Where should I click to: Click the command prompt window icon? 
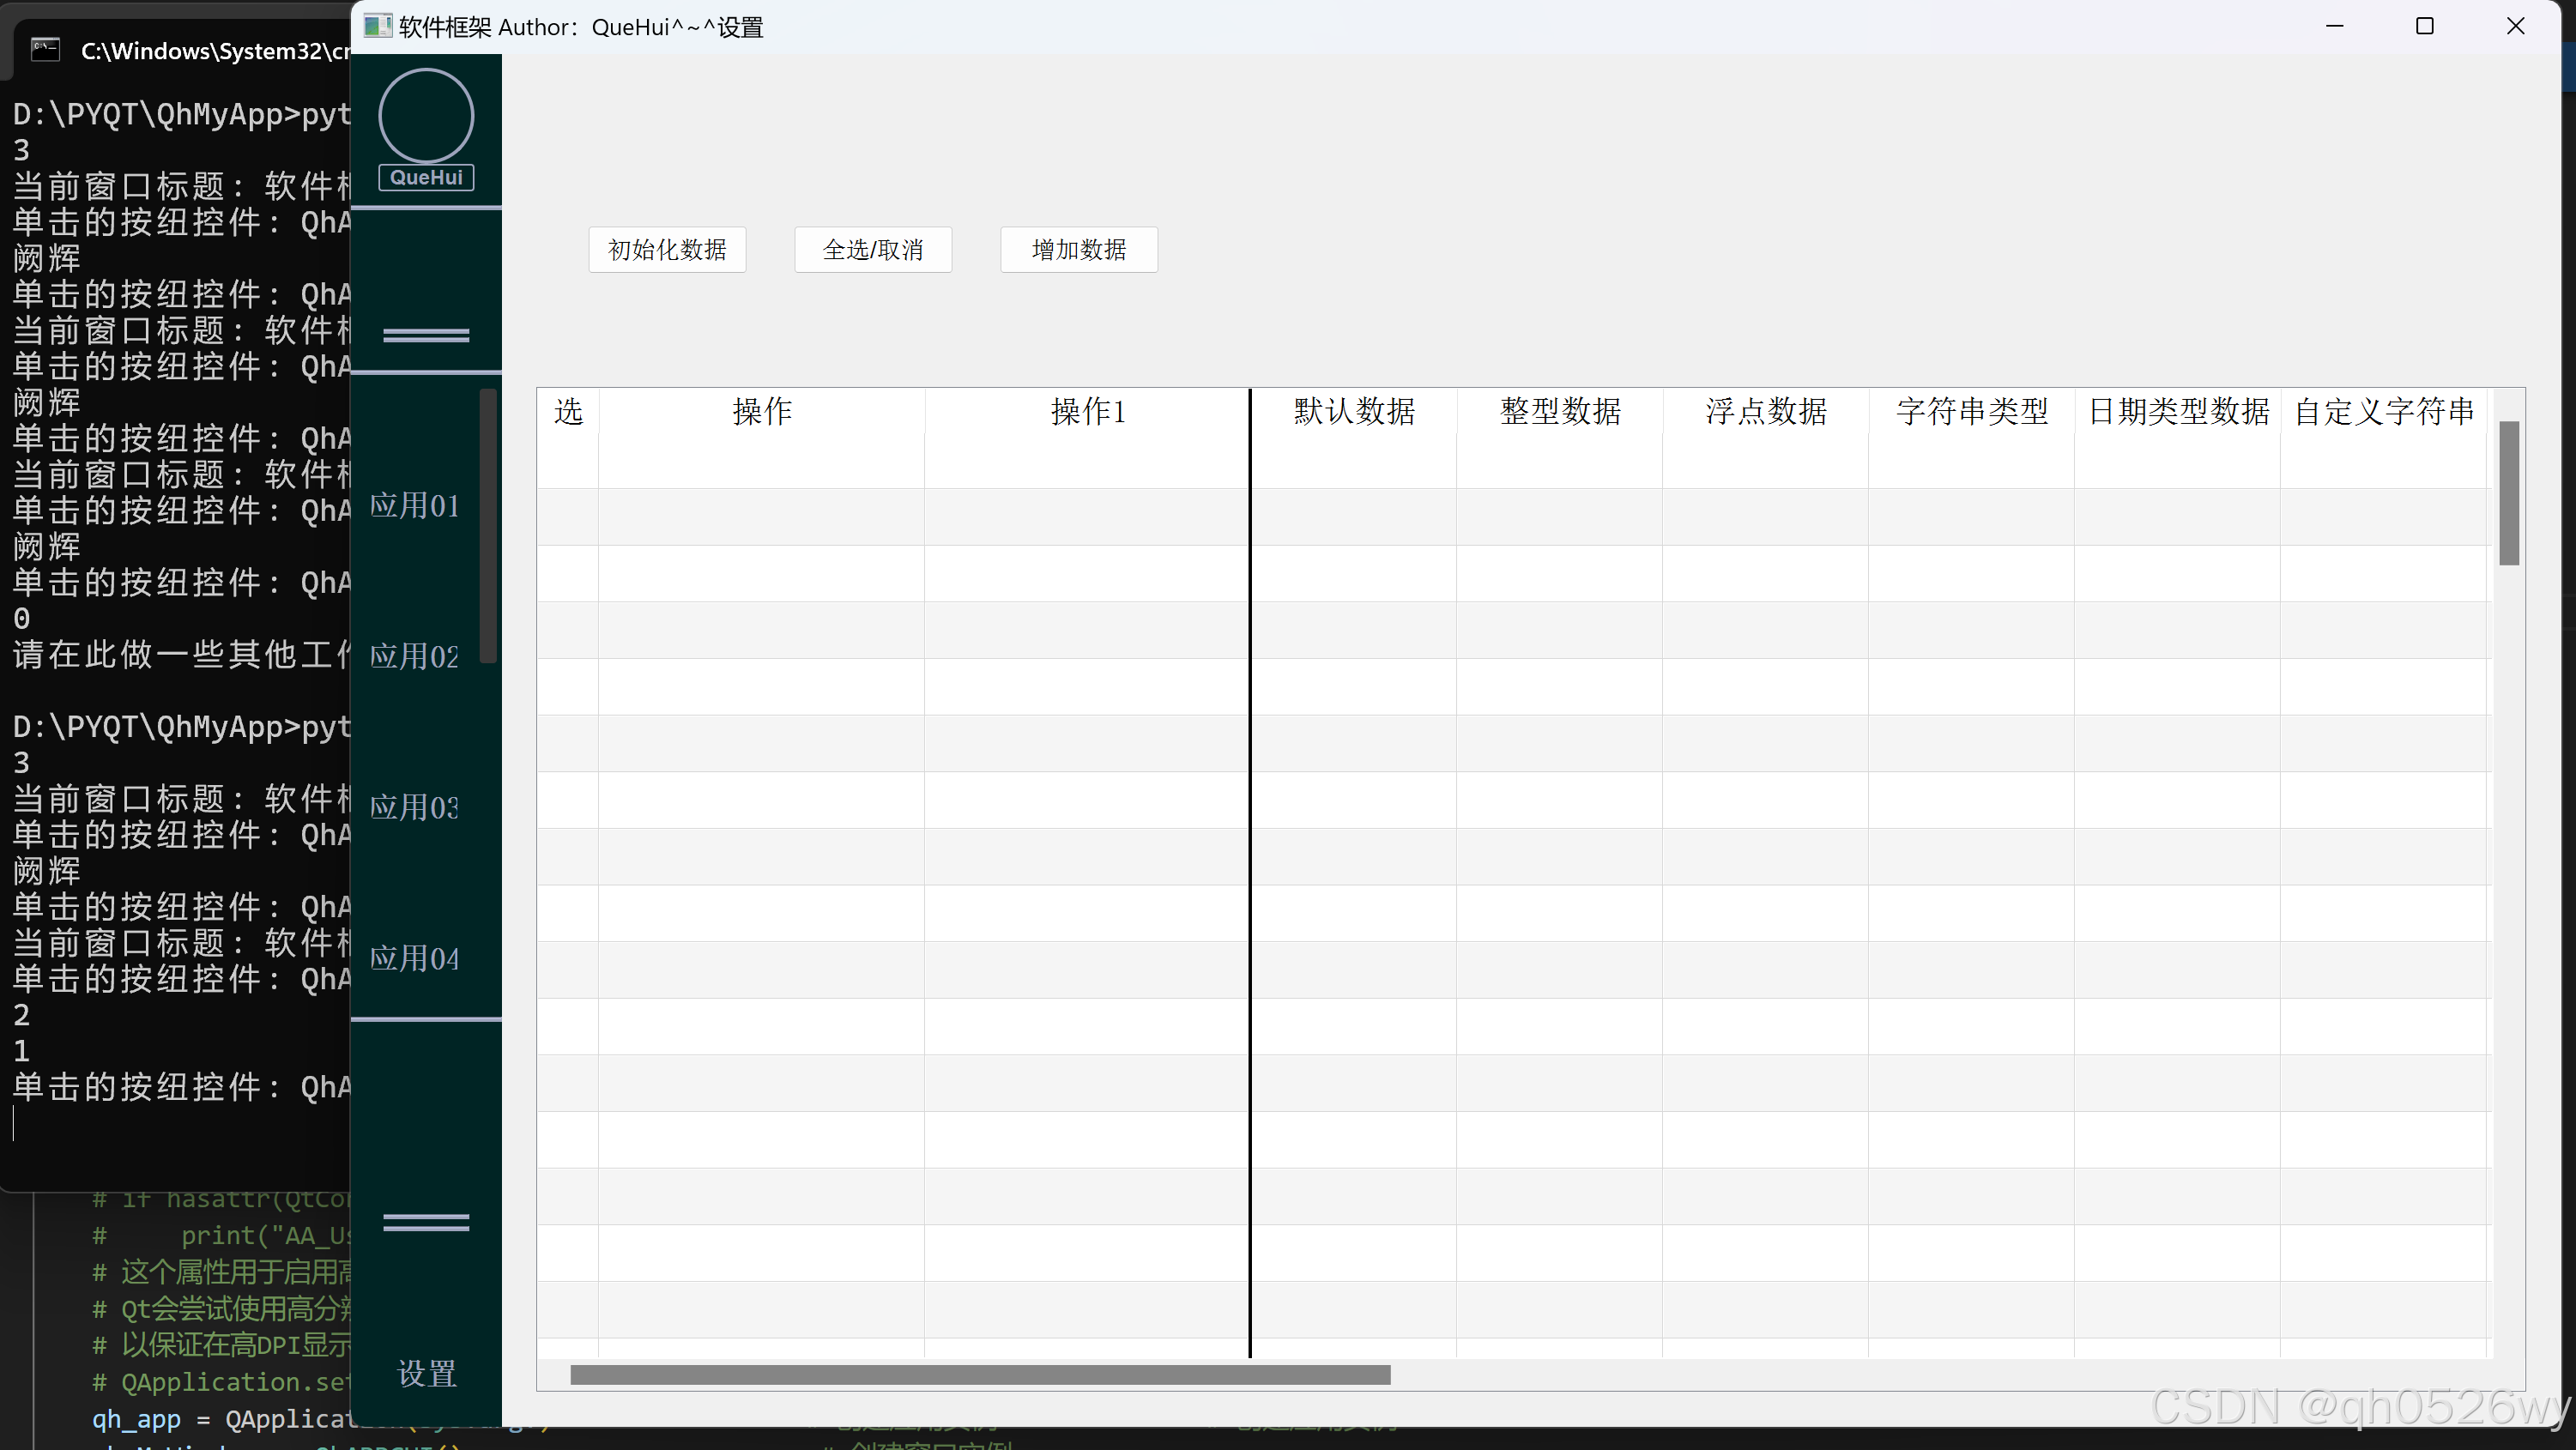45,49
